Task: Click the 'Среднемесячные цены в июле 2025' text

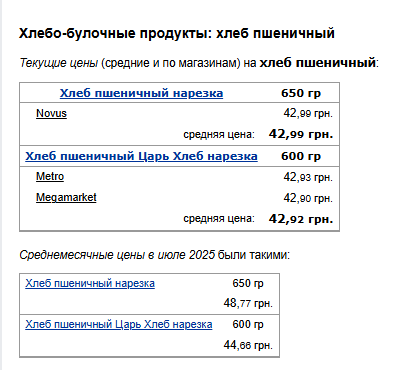Action: pos(117,255)
